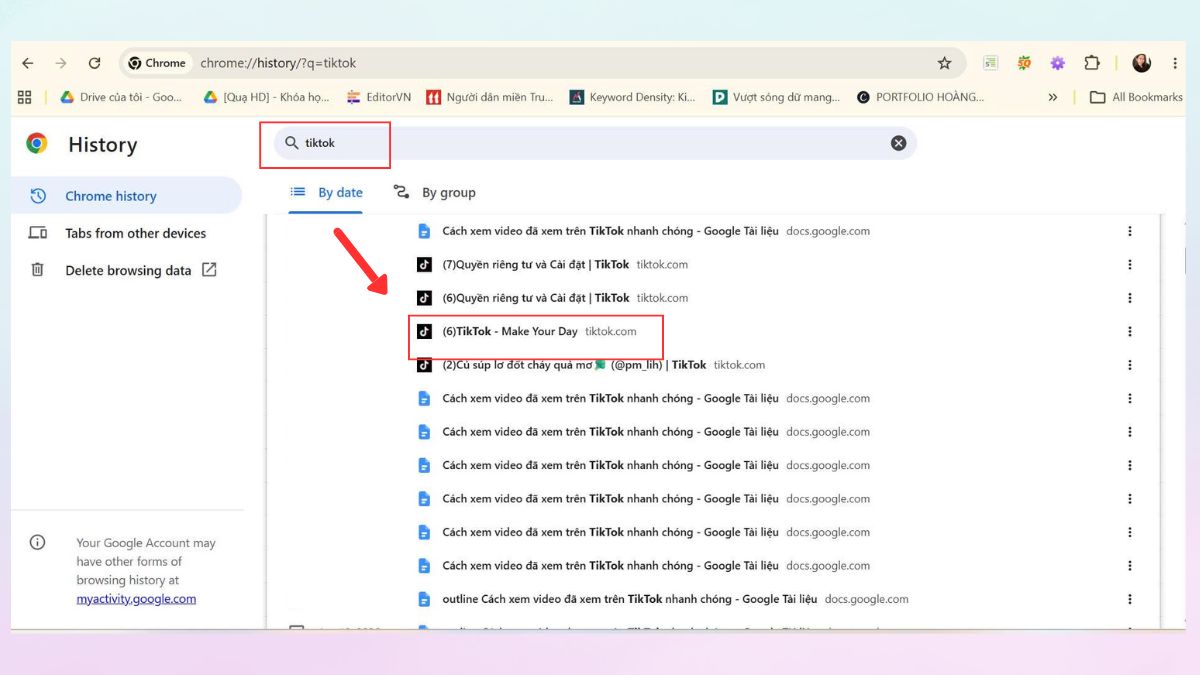Click the browser forward arrow
Screen dimensions: 1200x675
61,63
